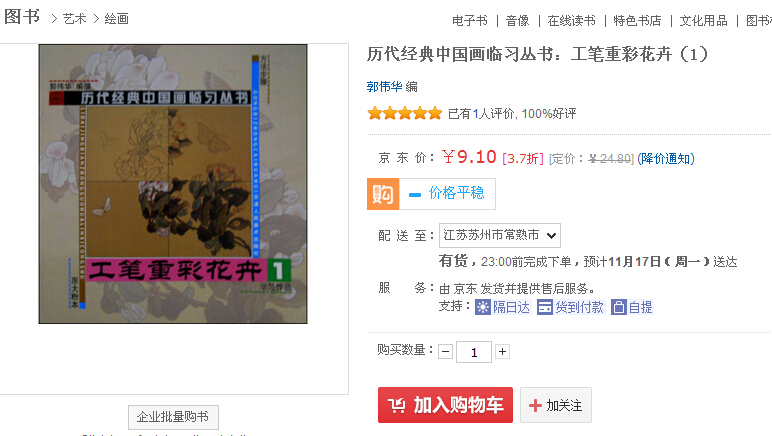
Task: Open the 在线读书 menu item
Action: coord(572,21)
